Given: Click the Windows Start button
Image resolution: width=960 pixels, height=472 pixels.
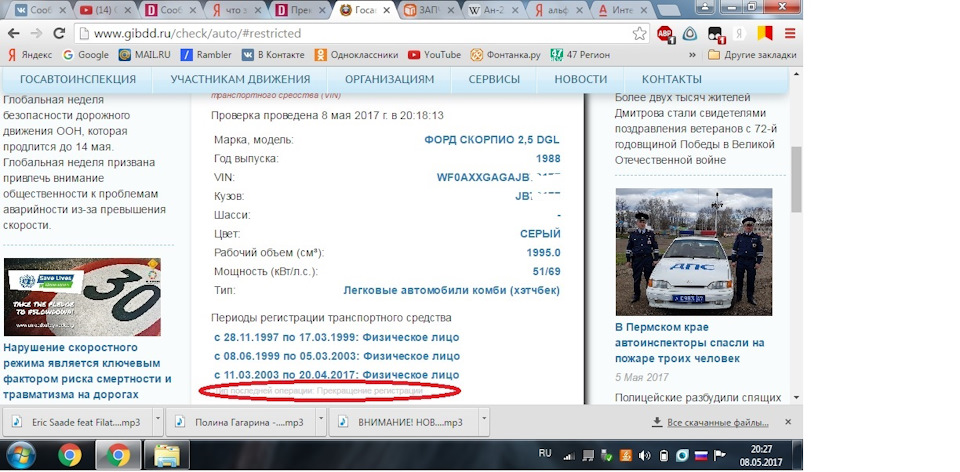Looking at the screenshot, I should pos(20,456).
